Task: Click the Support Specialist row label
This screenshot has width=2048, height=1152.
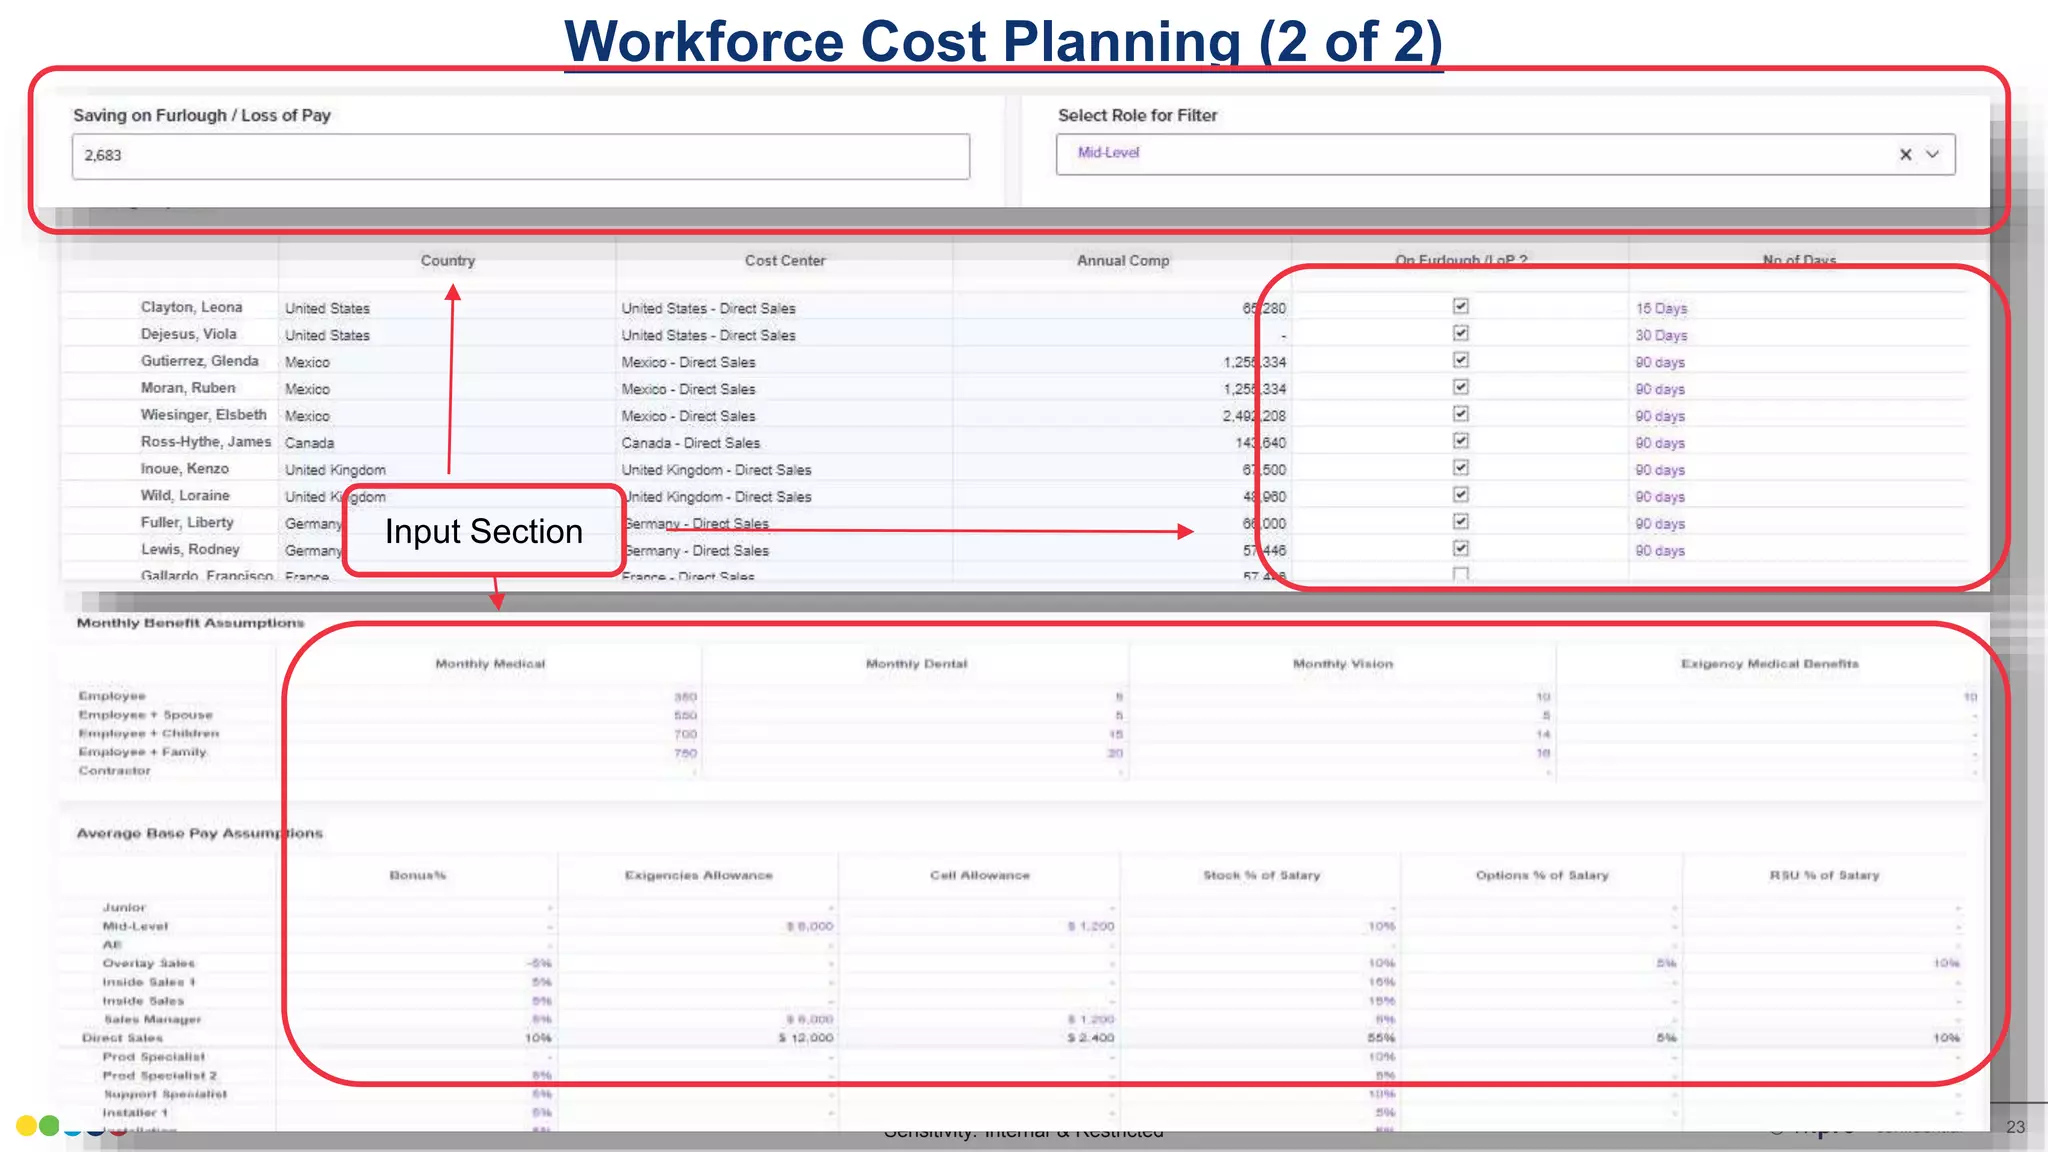Action: [165, 1094]
